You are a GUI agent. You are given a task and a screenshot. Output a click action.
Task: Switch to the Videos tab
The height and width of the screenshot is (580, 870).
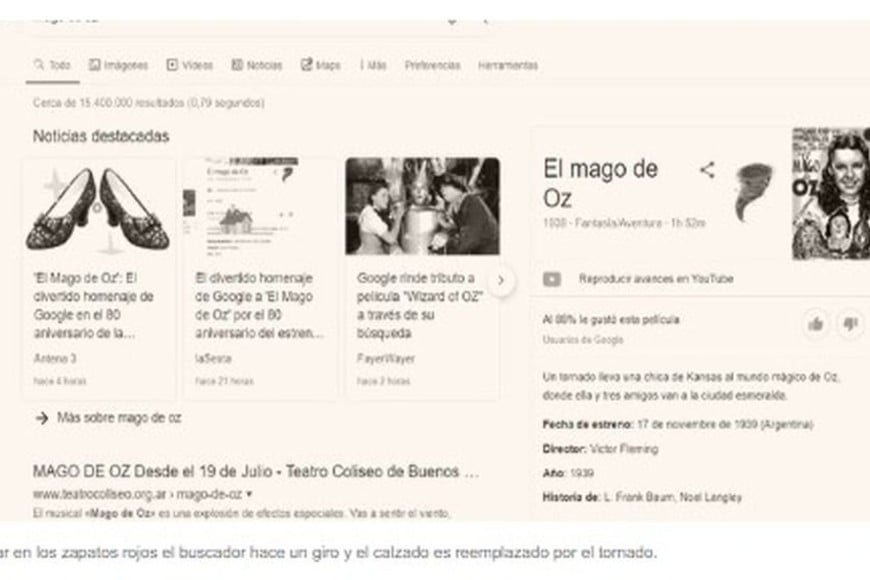[190, 65]
